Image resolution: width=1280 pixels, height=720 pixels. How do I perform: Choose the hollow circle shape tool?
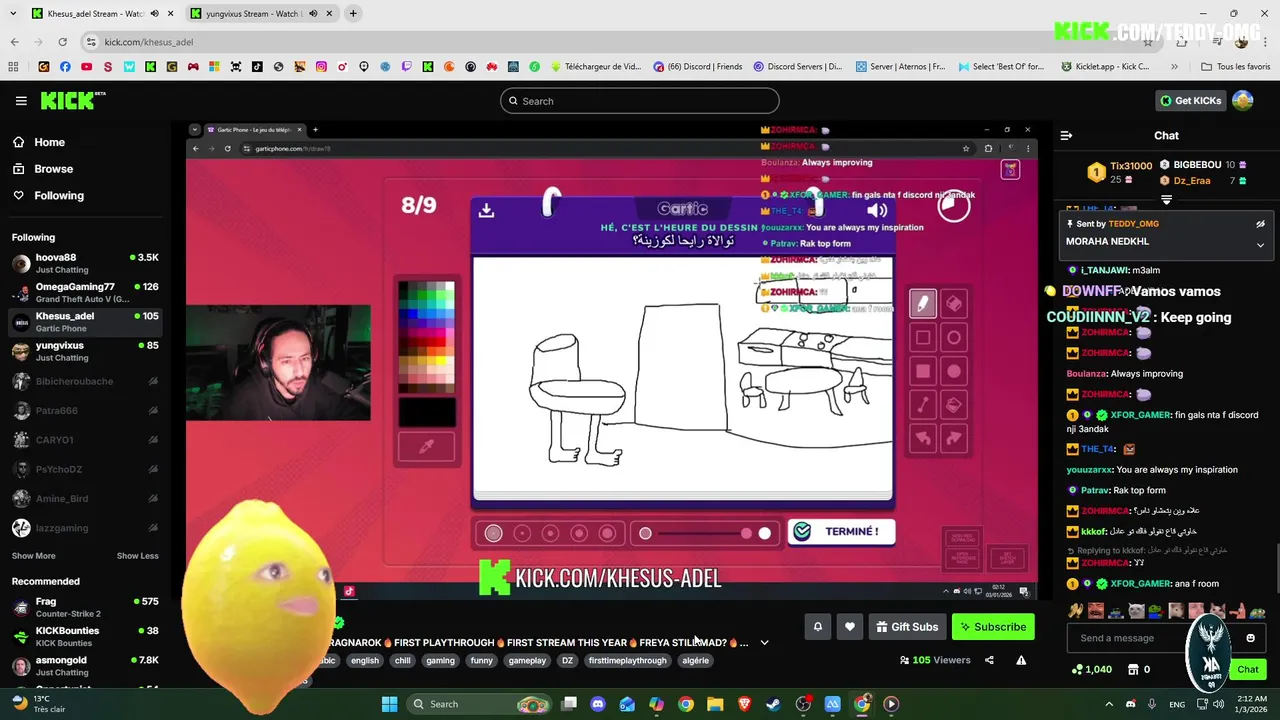coord(954,338)
